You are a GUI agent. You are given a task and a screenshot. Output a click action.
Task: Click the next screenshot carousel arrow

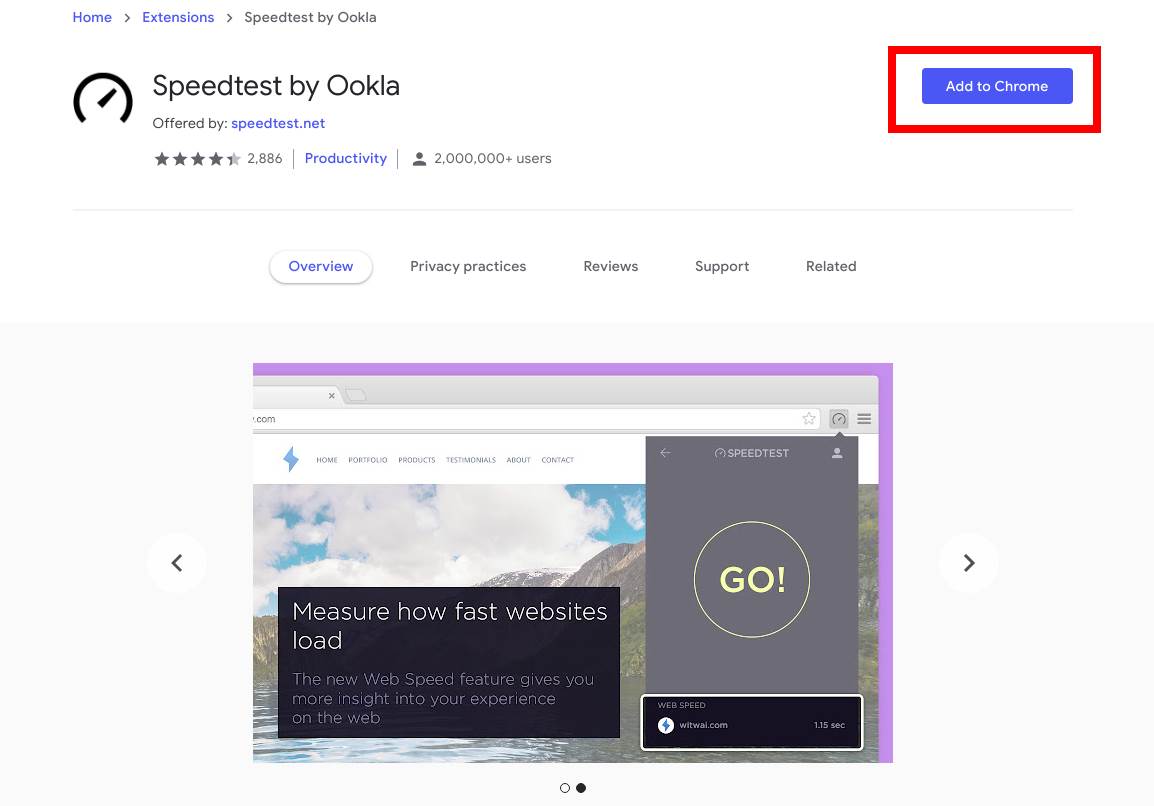tap(968, 562)
